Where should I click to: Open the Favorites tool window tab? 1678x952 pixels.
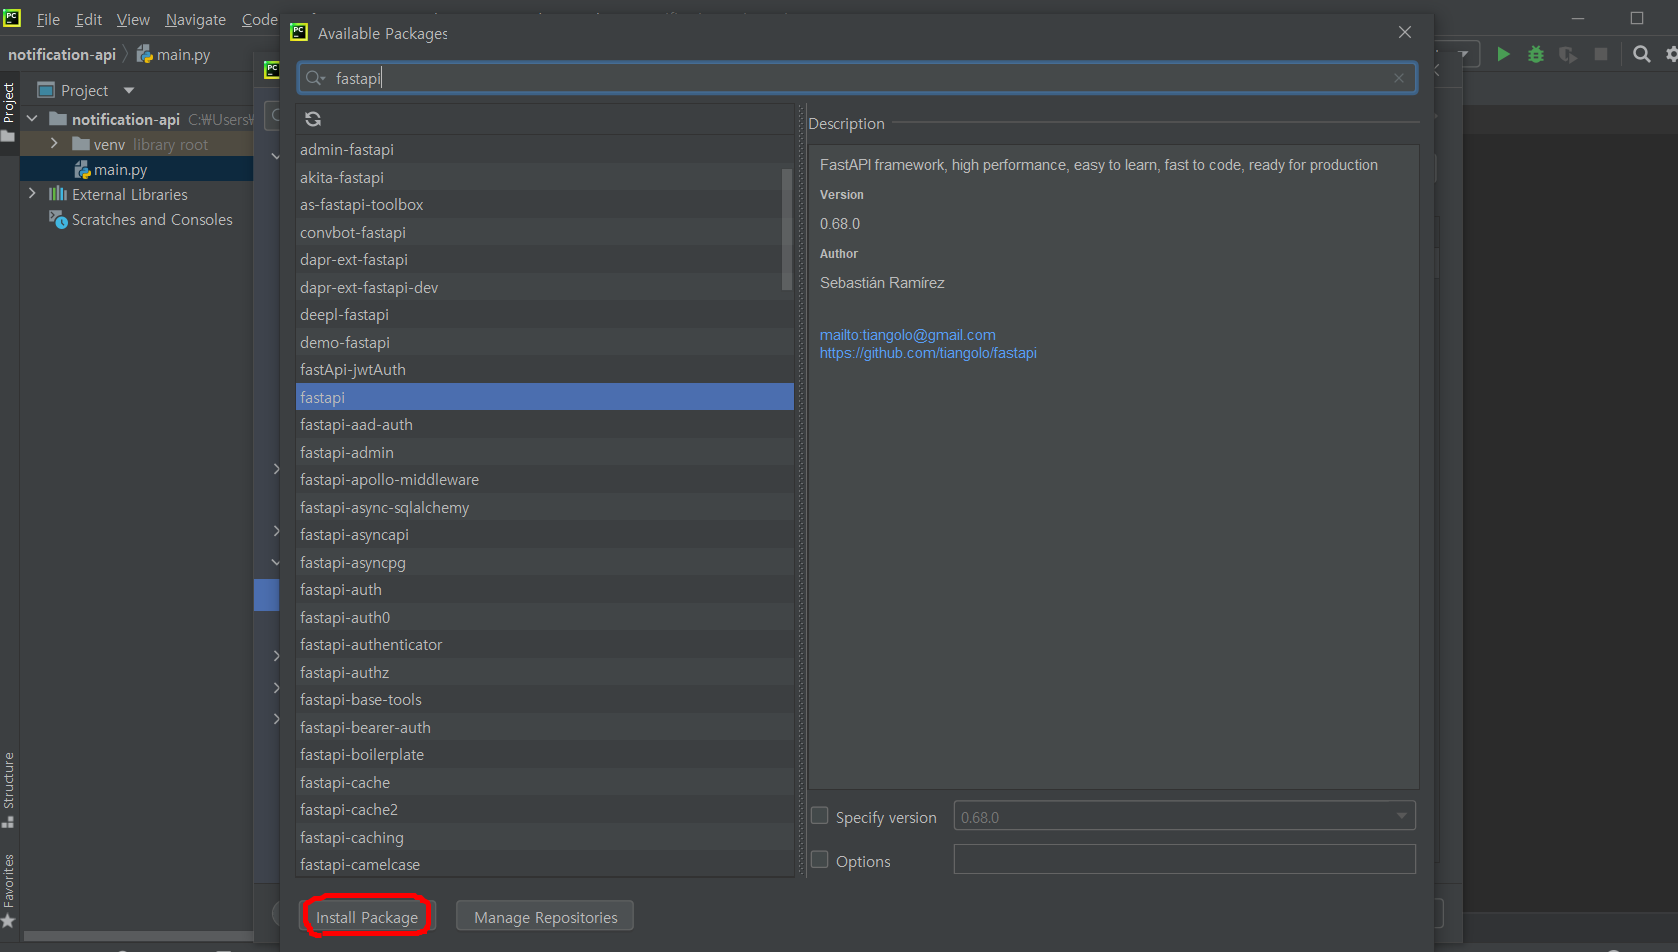coord(9,890)
